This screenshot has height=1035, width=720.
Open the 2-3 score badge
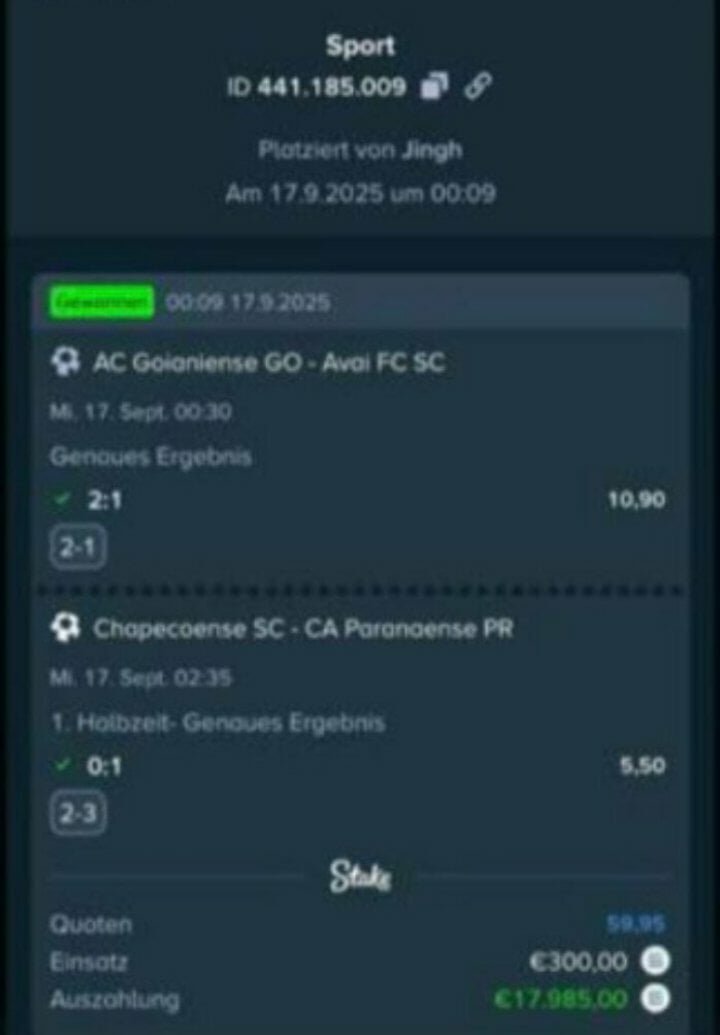point(78,814)
